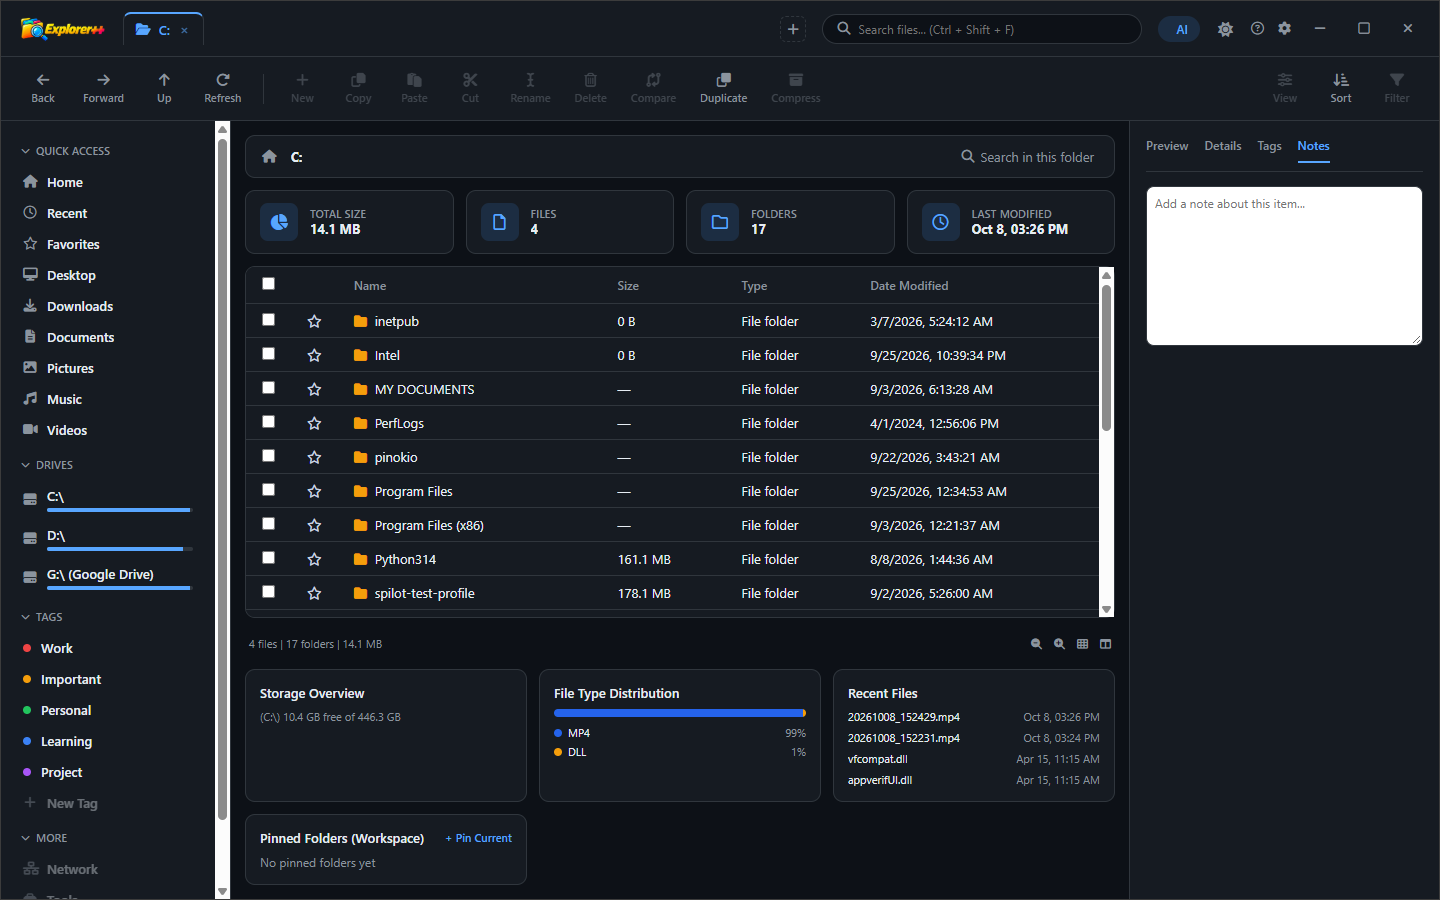Click the C:\ drive usage bar
This screenshot has height=900, width=1440.
coord(119,510)
